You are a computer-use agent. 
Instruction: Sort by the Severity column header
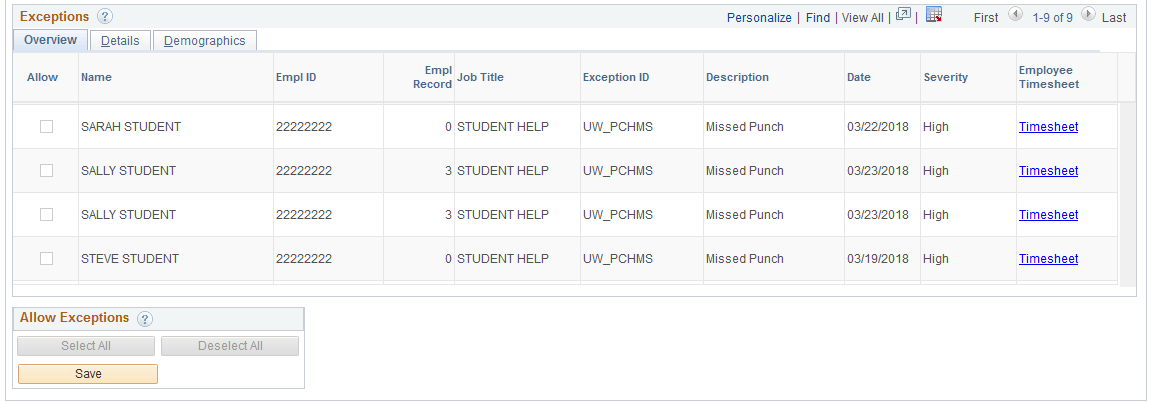tap(945, 77)
